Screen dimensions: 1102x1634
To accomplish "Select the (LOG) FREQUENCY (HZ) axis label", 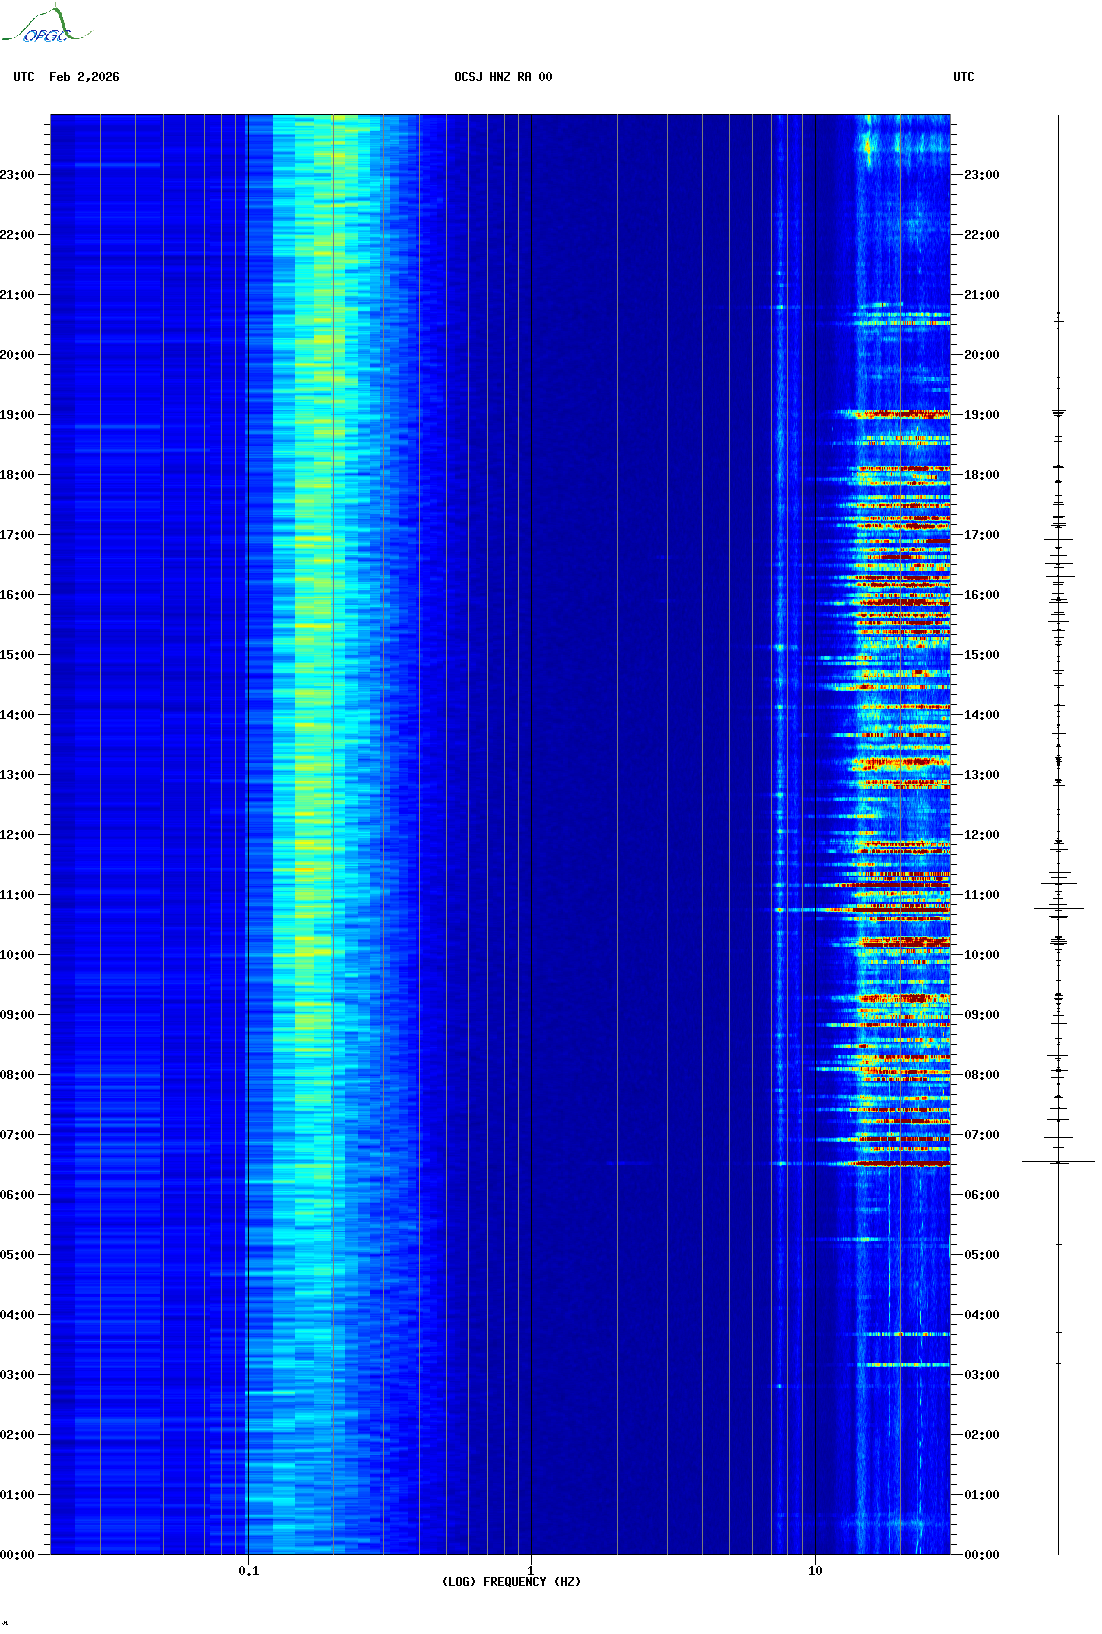I will click(x=511, y=1581).
